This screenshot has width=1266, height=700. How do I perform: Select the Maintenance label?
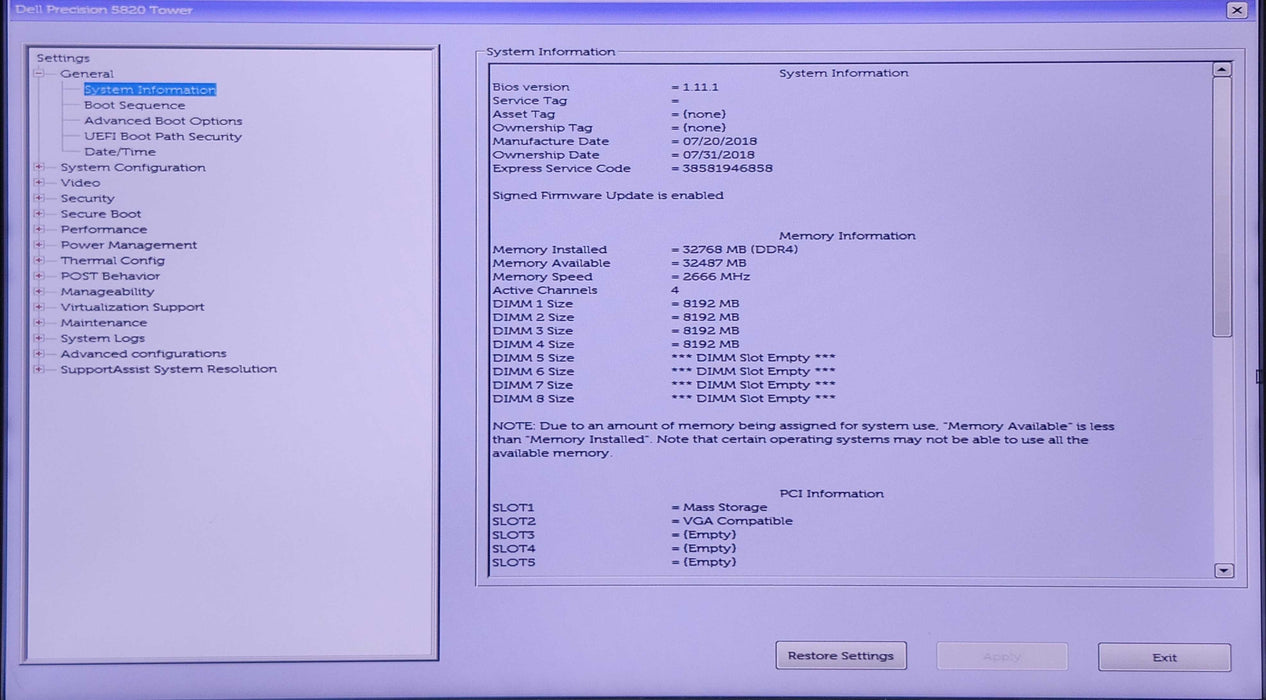[104, 323]
